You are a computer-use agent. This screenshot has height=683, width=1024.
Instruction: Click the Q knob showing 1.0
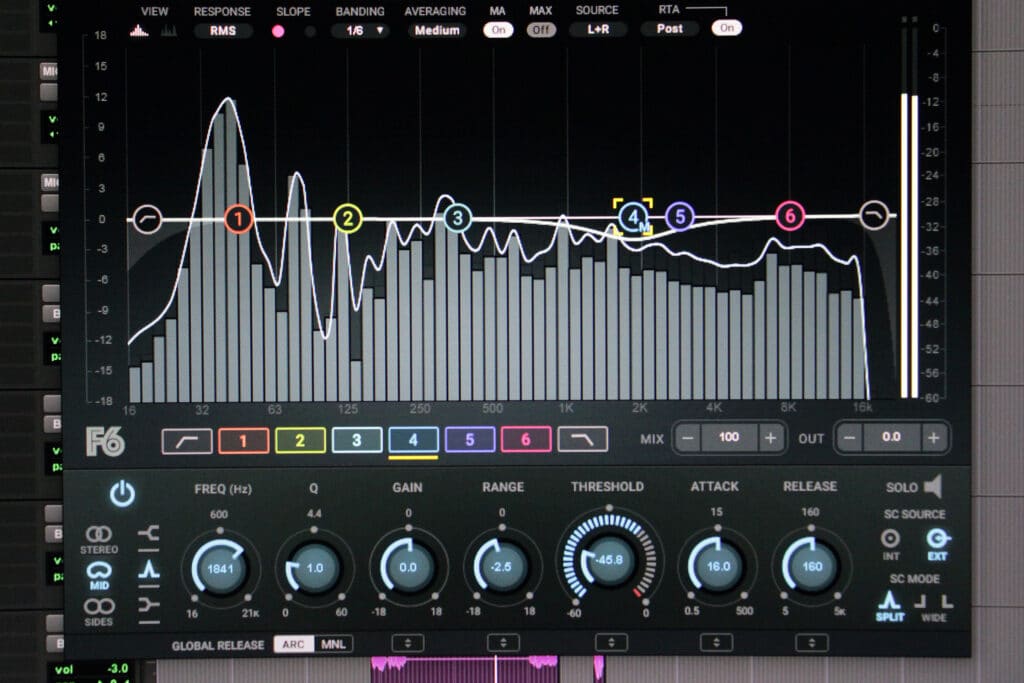pos(314,567)
